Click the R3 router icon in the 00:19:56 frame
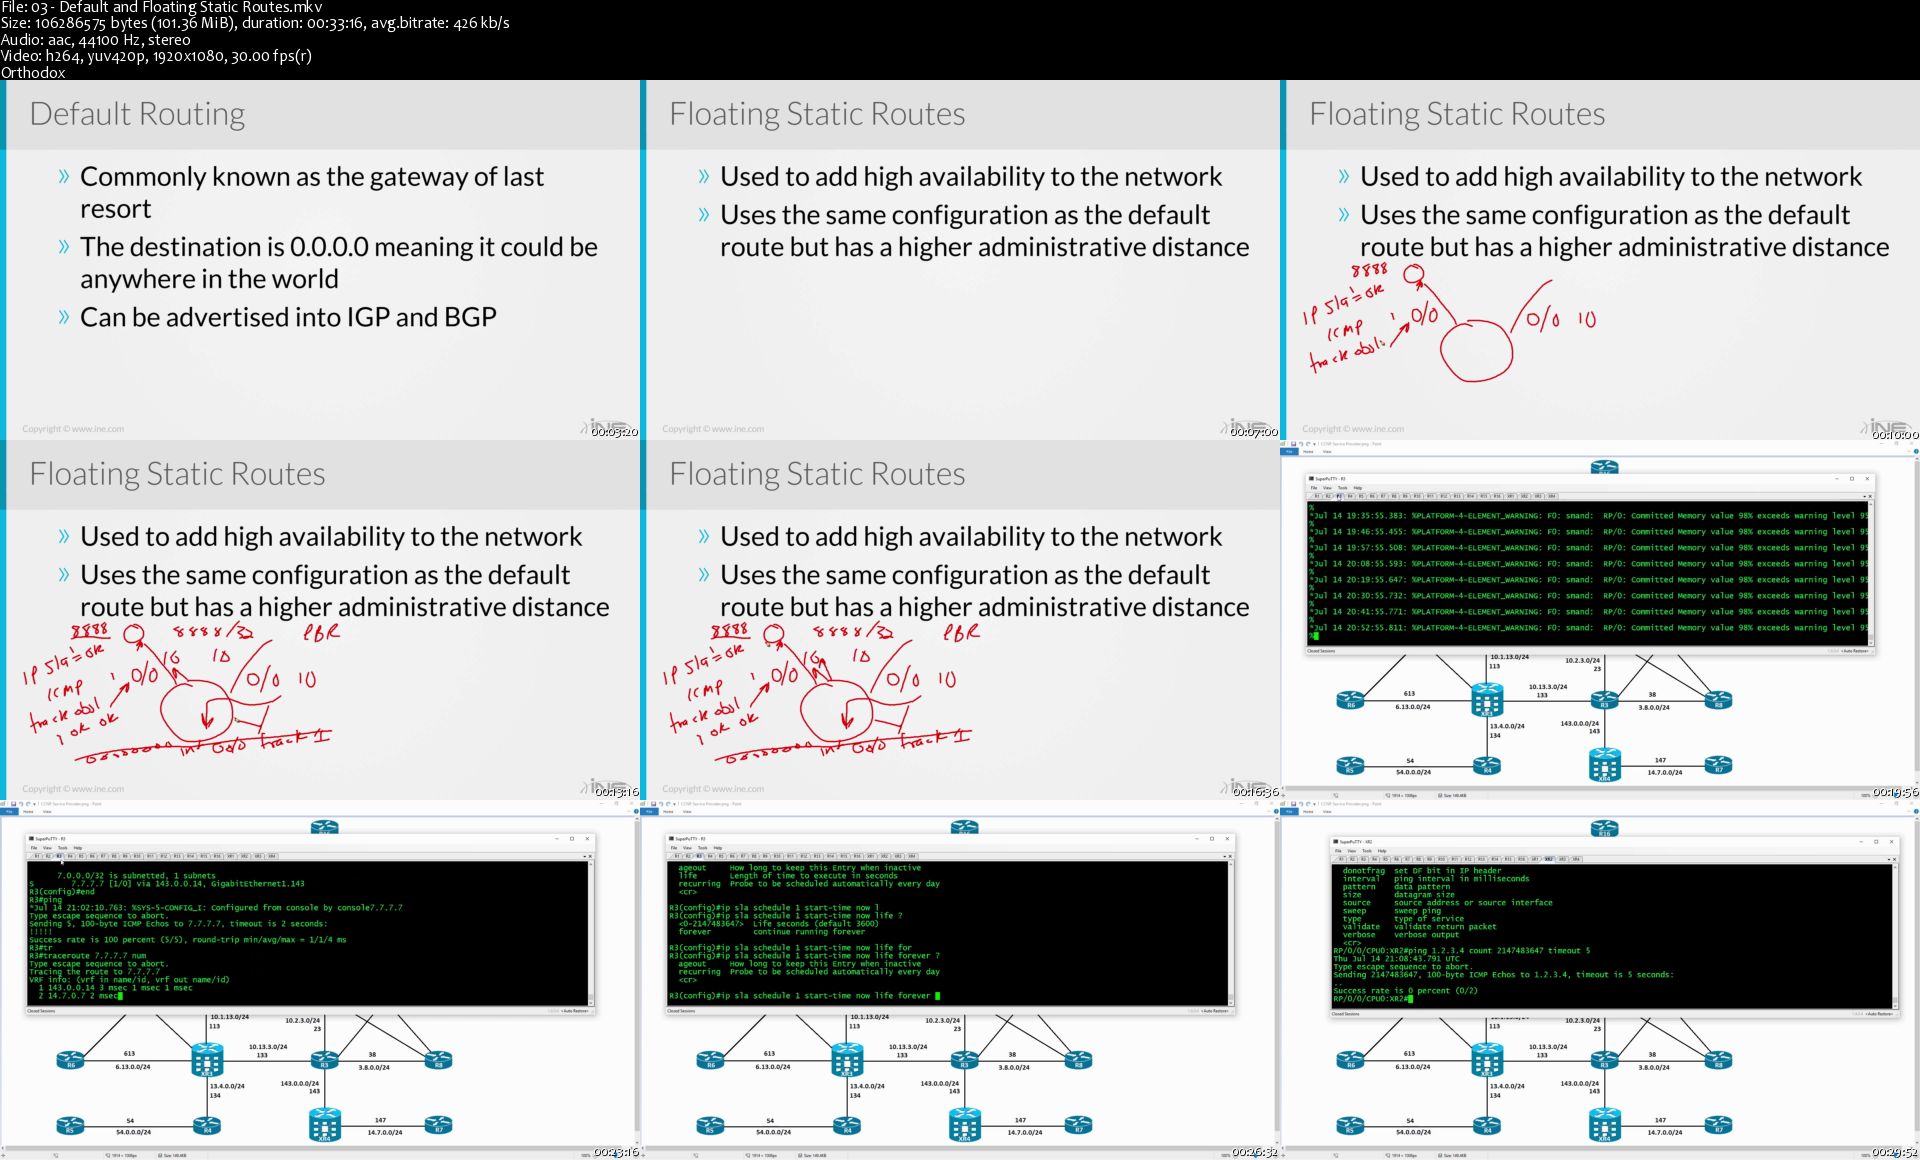1920x1160 pixels. click(1604, 700)
